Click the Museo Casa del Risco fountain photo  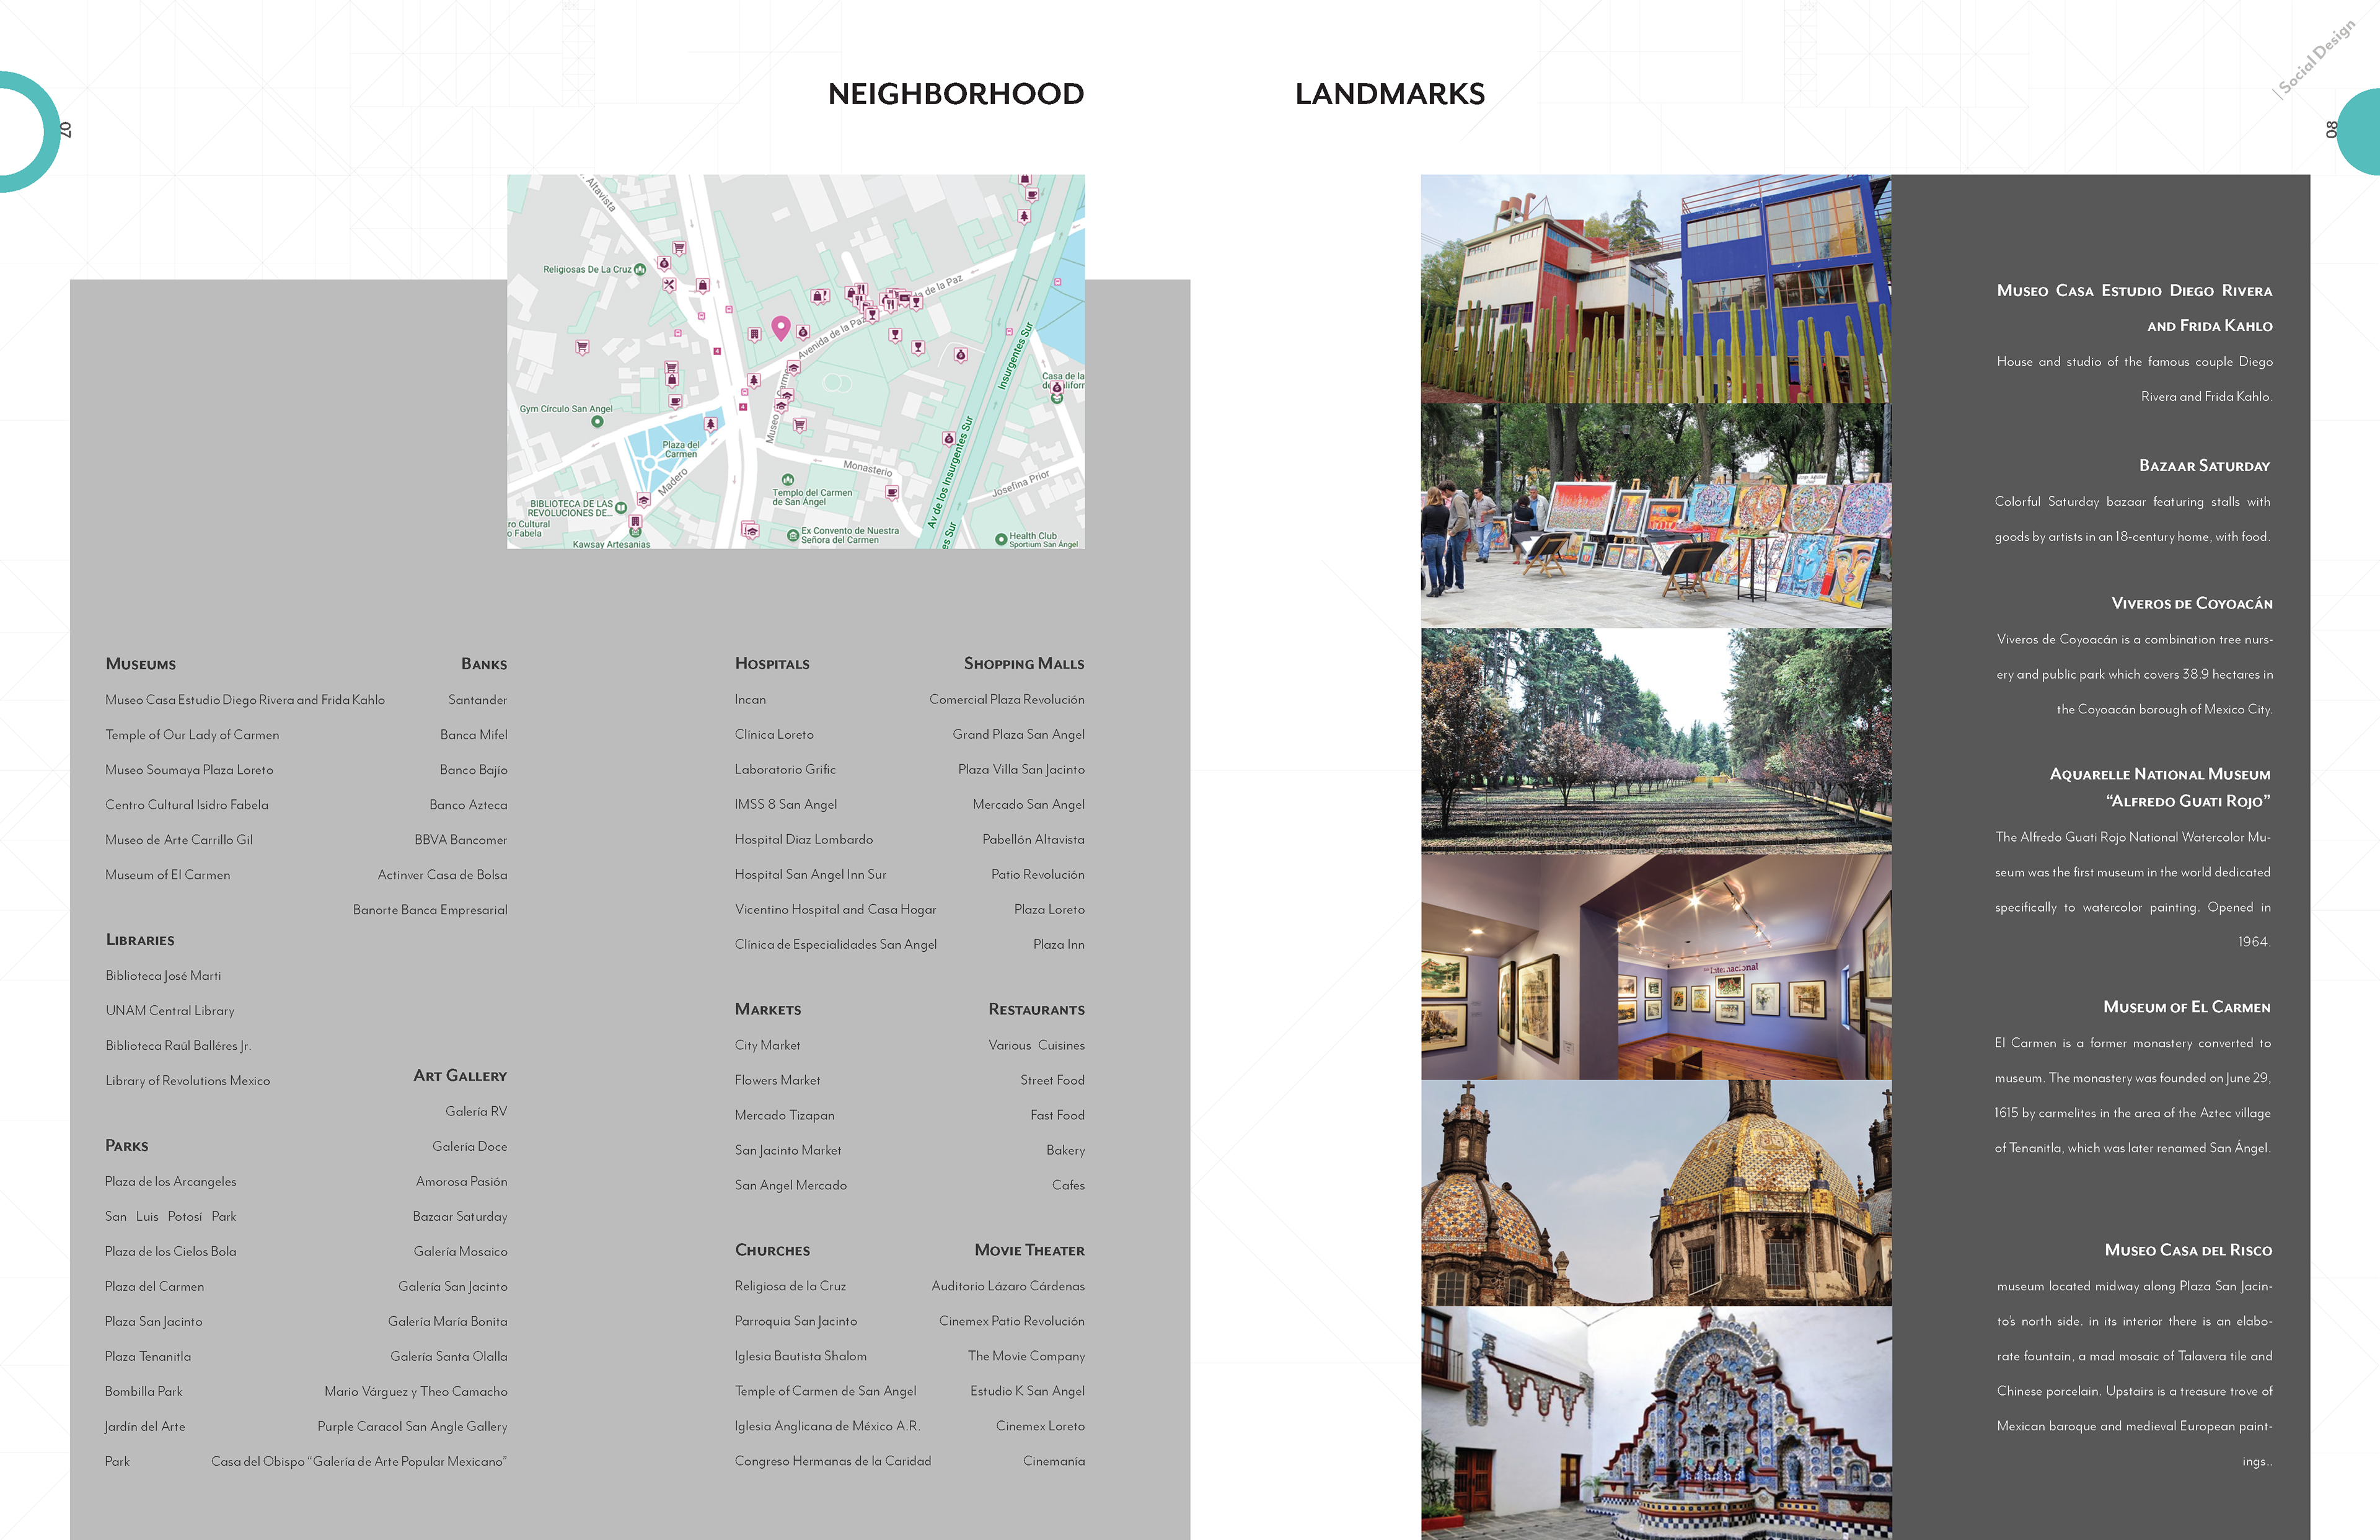pos(1655,1422)
